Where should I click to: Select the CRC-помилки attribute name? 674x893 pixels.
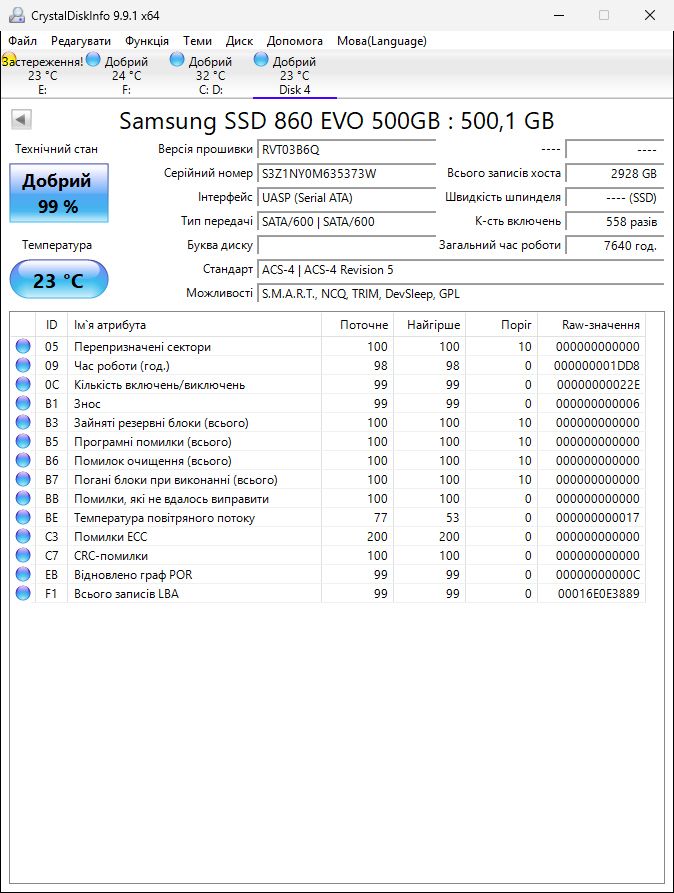point(111,556)
